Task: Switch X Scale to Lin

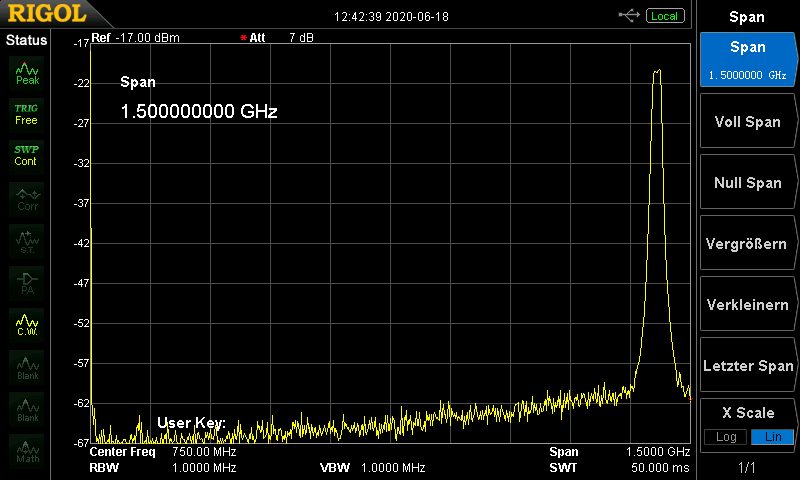Action: click(772, 437)
